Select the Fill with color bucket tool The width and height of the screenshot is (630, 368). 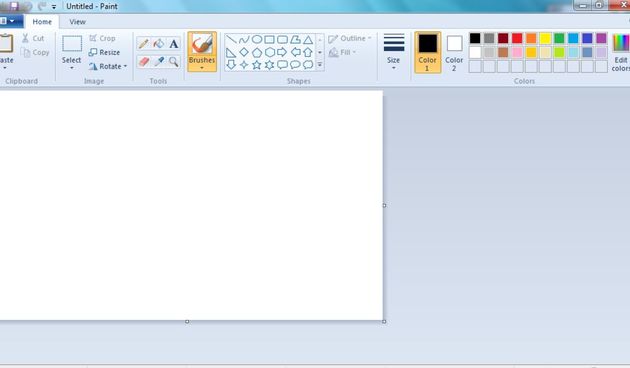[159, 43]
